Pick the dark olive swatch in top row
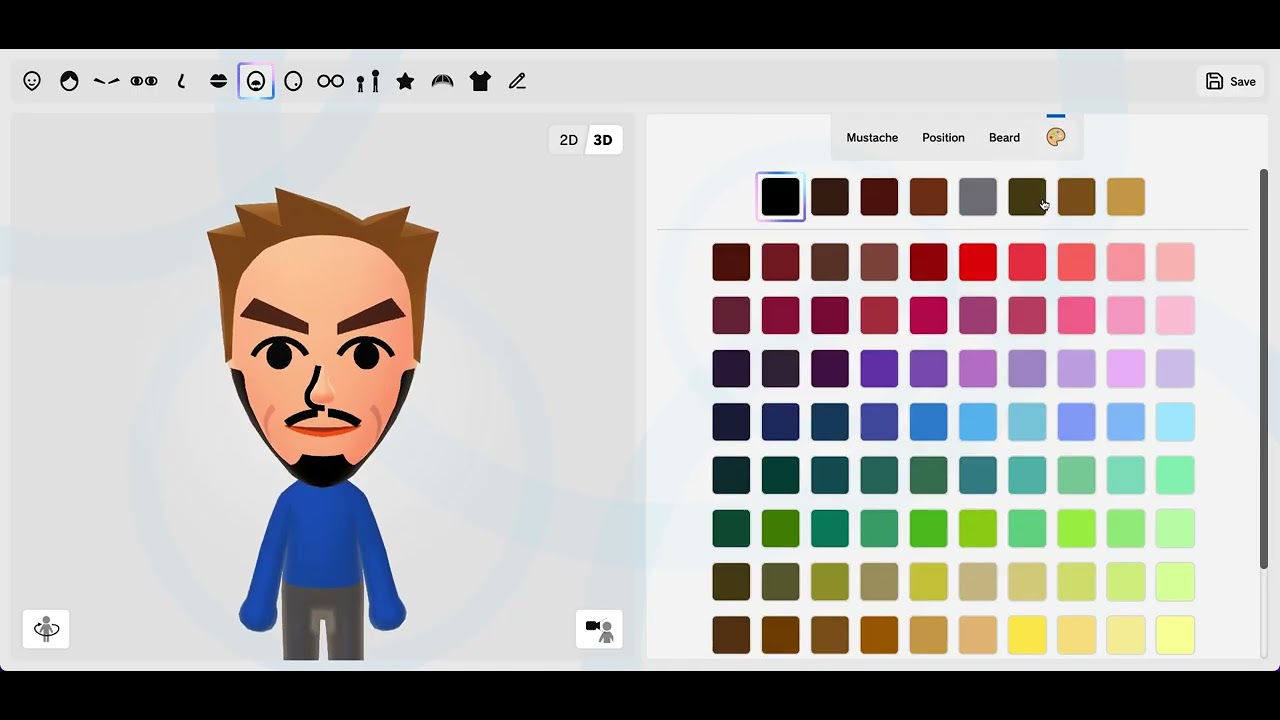The image size is (1280, 720). tap(1027, 197)
